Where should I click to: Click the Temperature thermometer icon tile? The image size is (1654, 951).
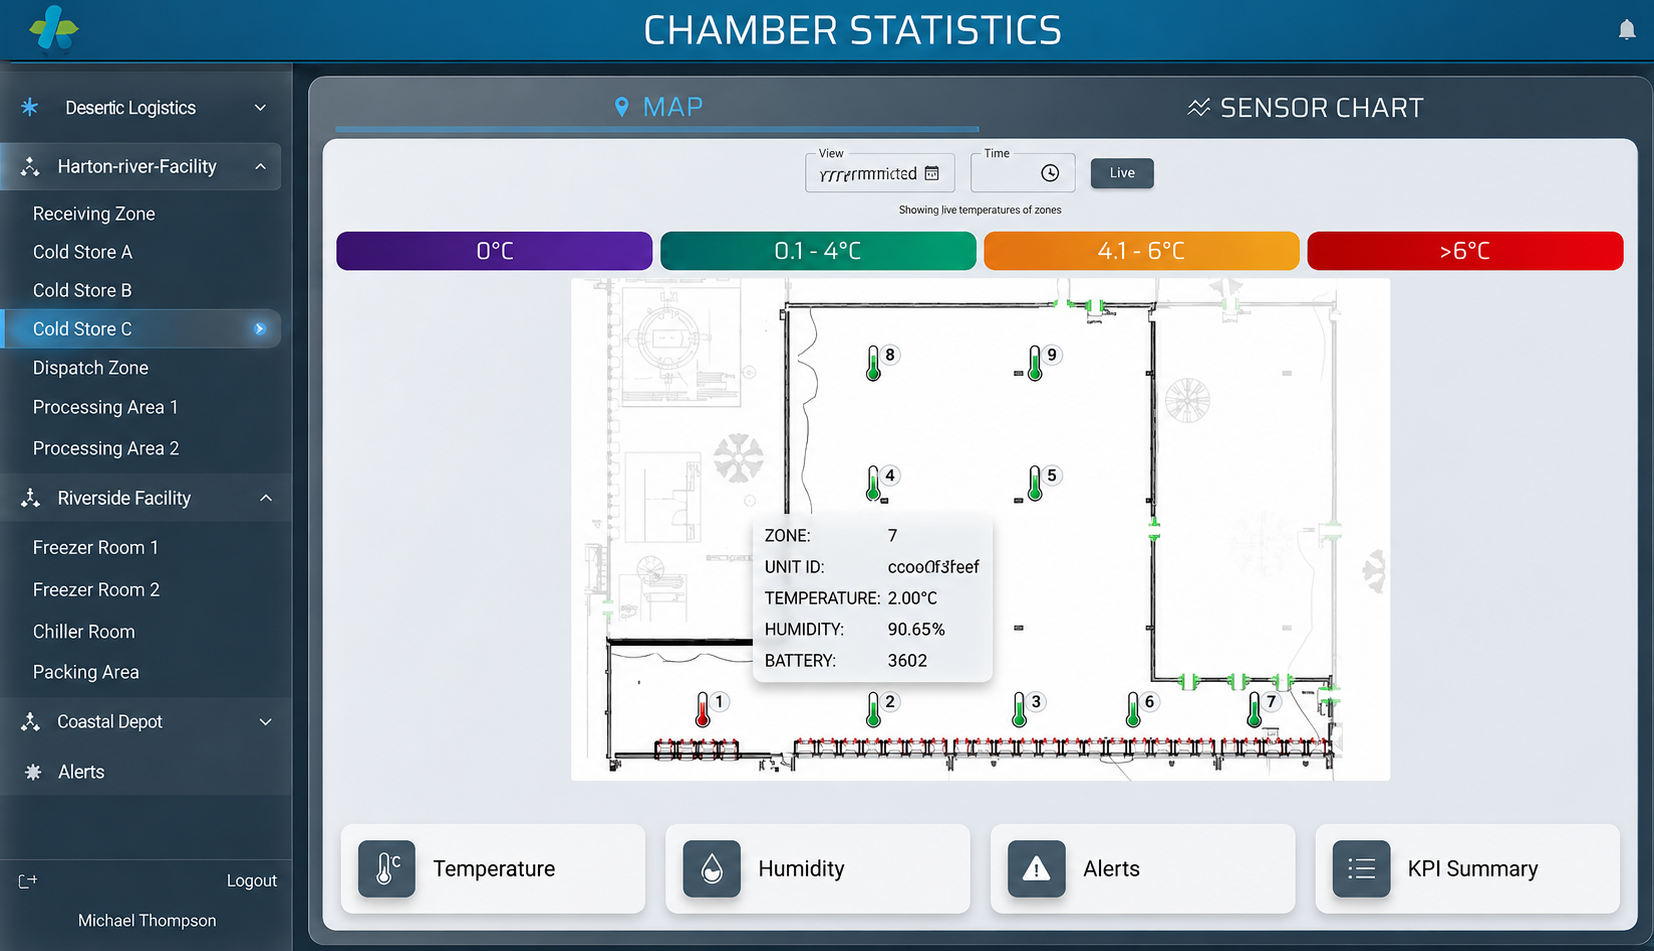(x=387, y=868)
